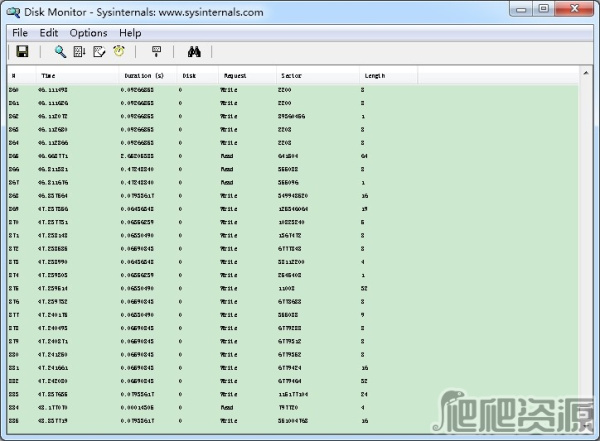Viewport: 600px width, 441px height.
Task: Clear the display using the eraser icon
Action: (99, 52)
